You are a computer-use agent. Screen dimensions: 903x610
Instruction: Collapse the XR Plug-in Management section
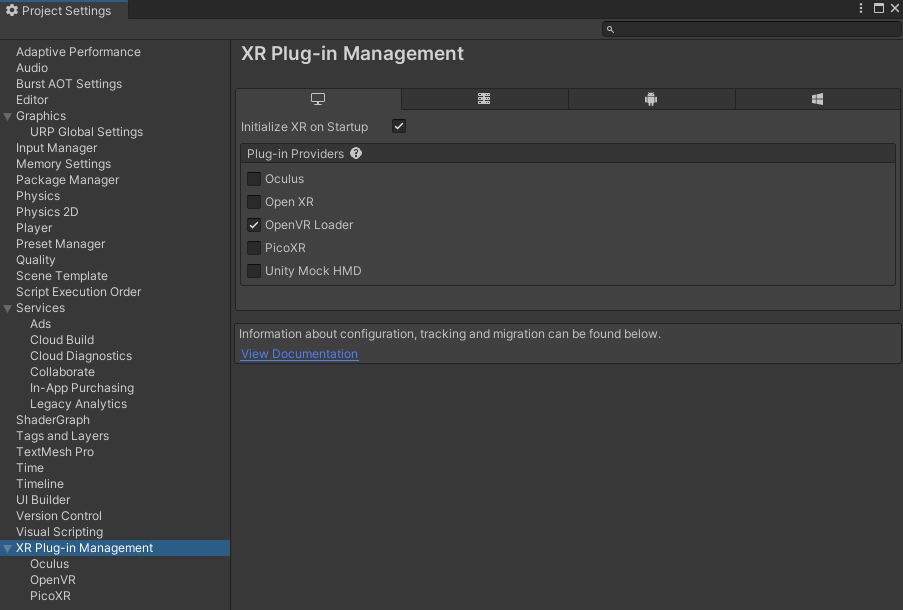click(8, 549)
